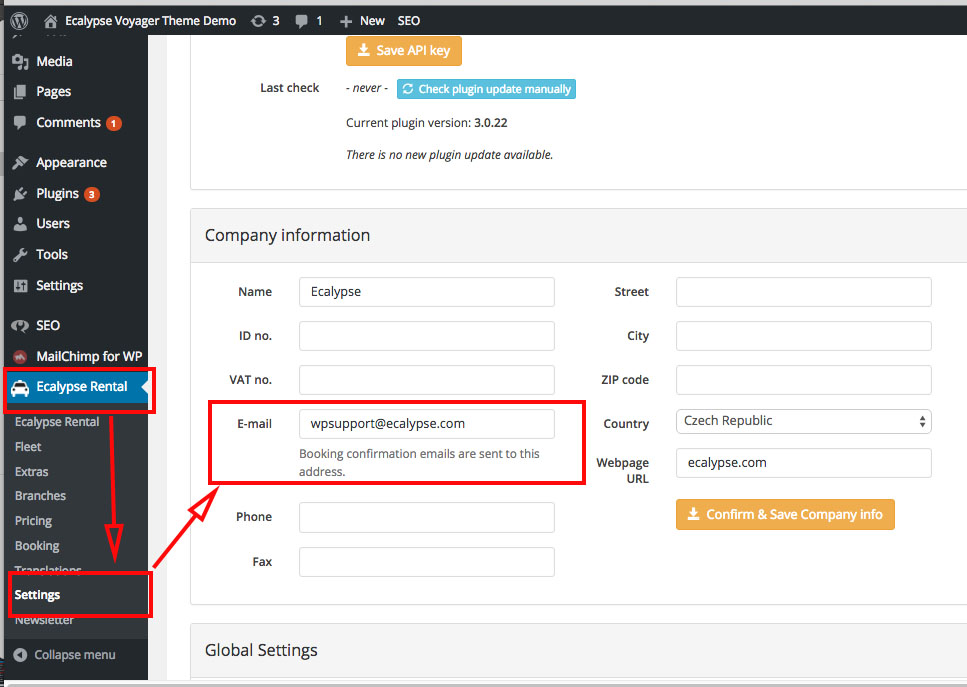Click the ZIP code input field
Screen dimensions: 967x687
pyautogui.click(x=804, y=380)
